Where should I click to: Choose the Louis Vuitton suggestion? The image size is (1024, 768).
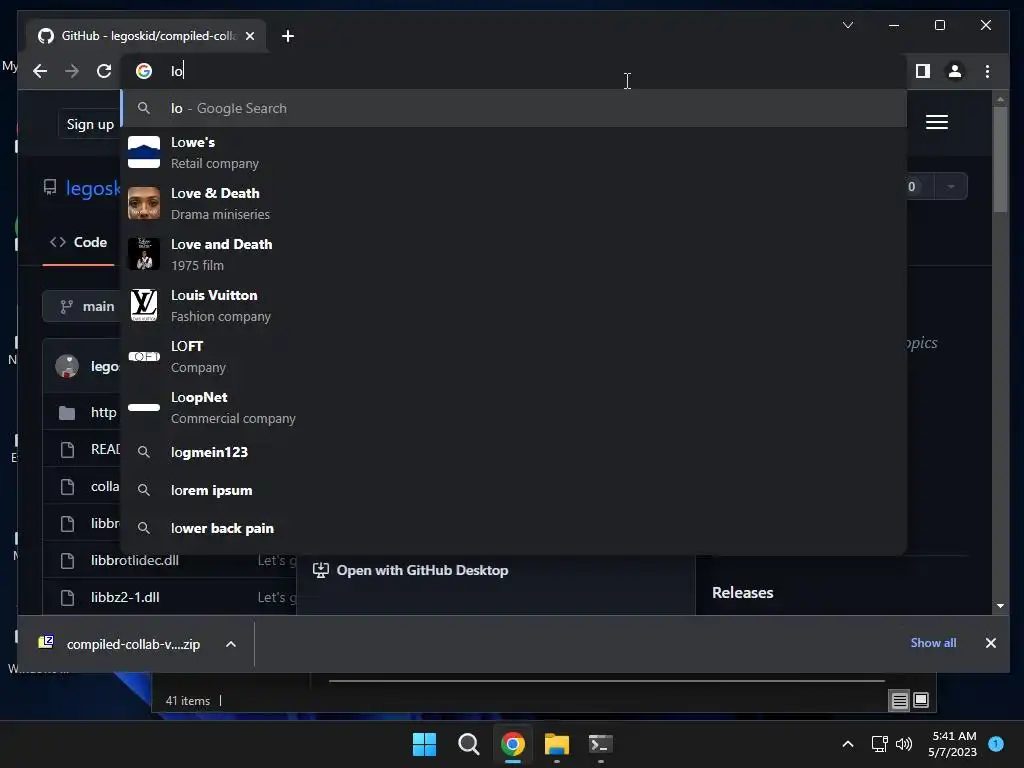point(514,305)
